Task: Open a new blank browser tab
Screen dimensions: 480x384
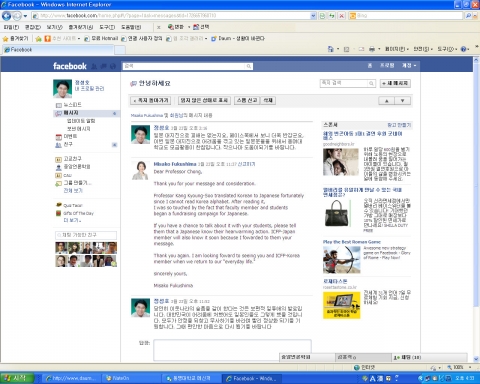Action: pos(120,50)
